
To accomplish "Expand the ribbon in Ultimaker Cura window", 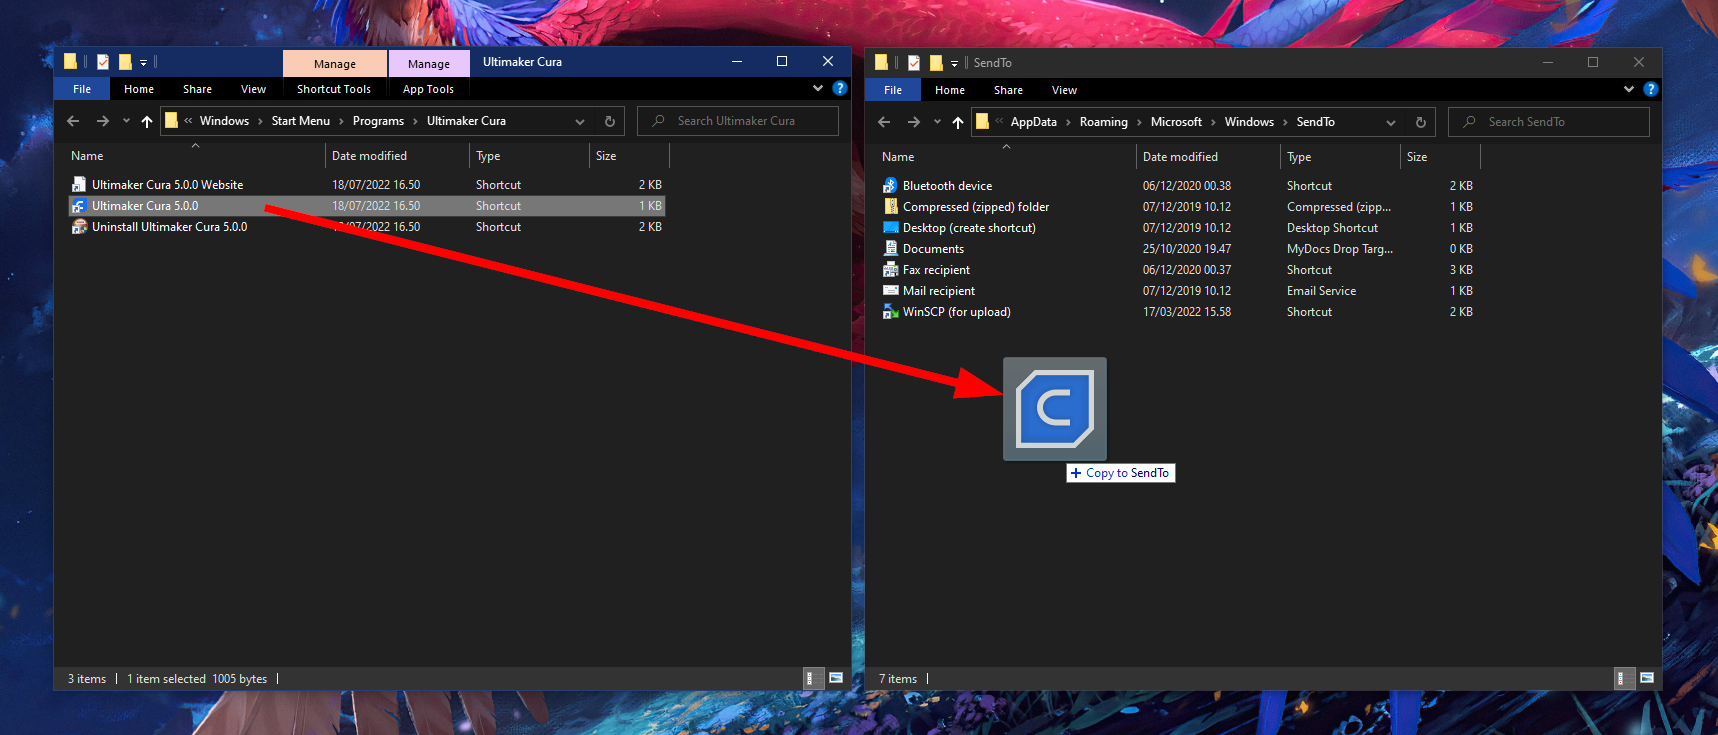I will 818,88.
